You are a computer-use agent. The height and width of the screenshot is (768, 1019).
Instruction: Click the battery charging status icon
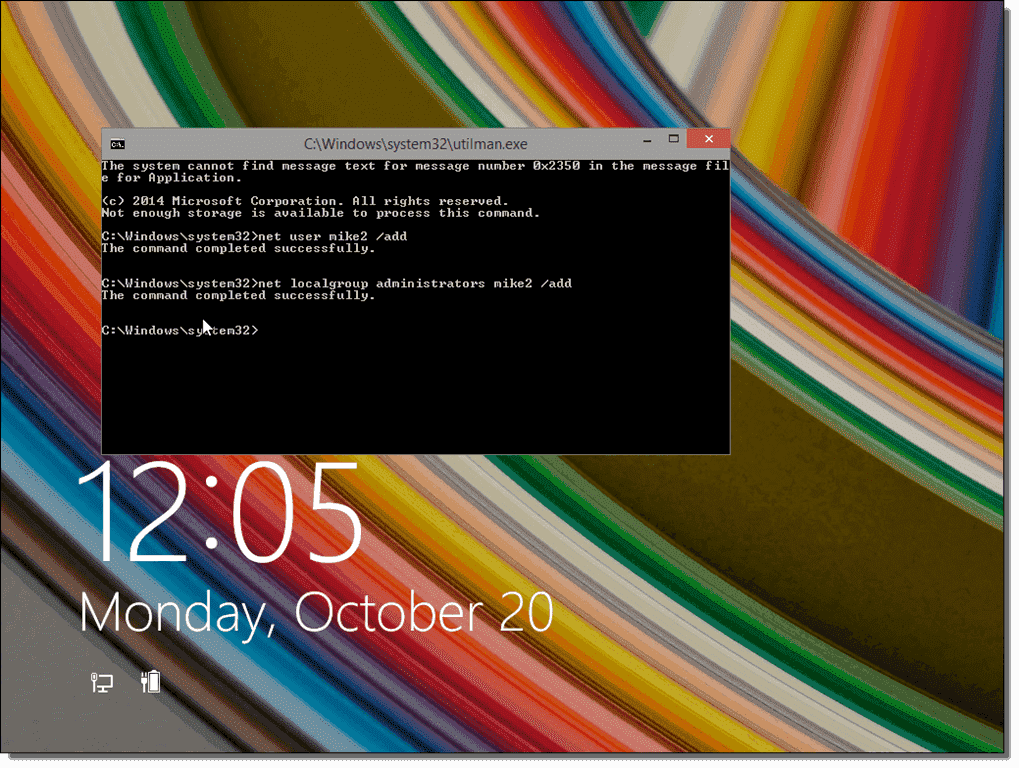click(x=150, y=682)
